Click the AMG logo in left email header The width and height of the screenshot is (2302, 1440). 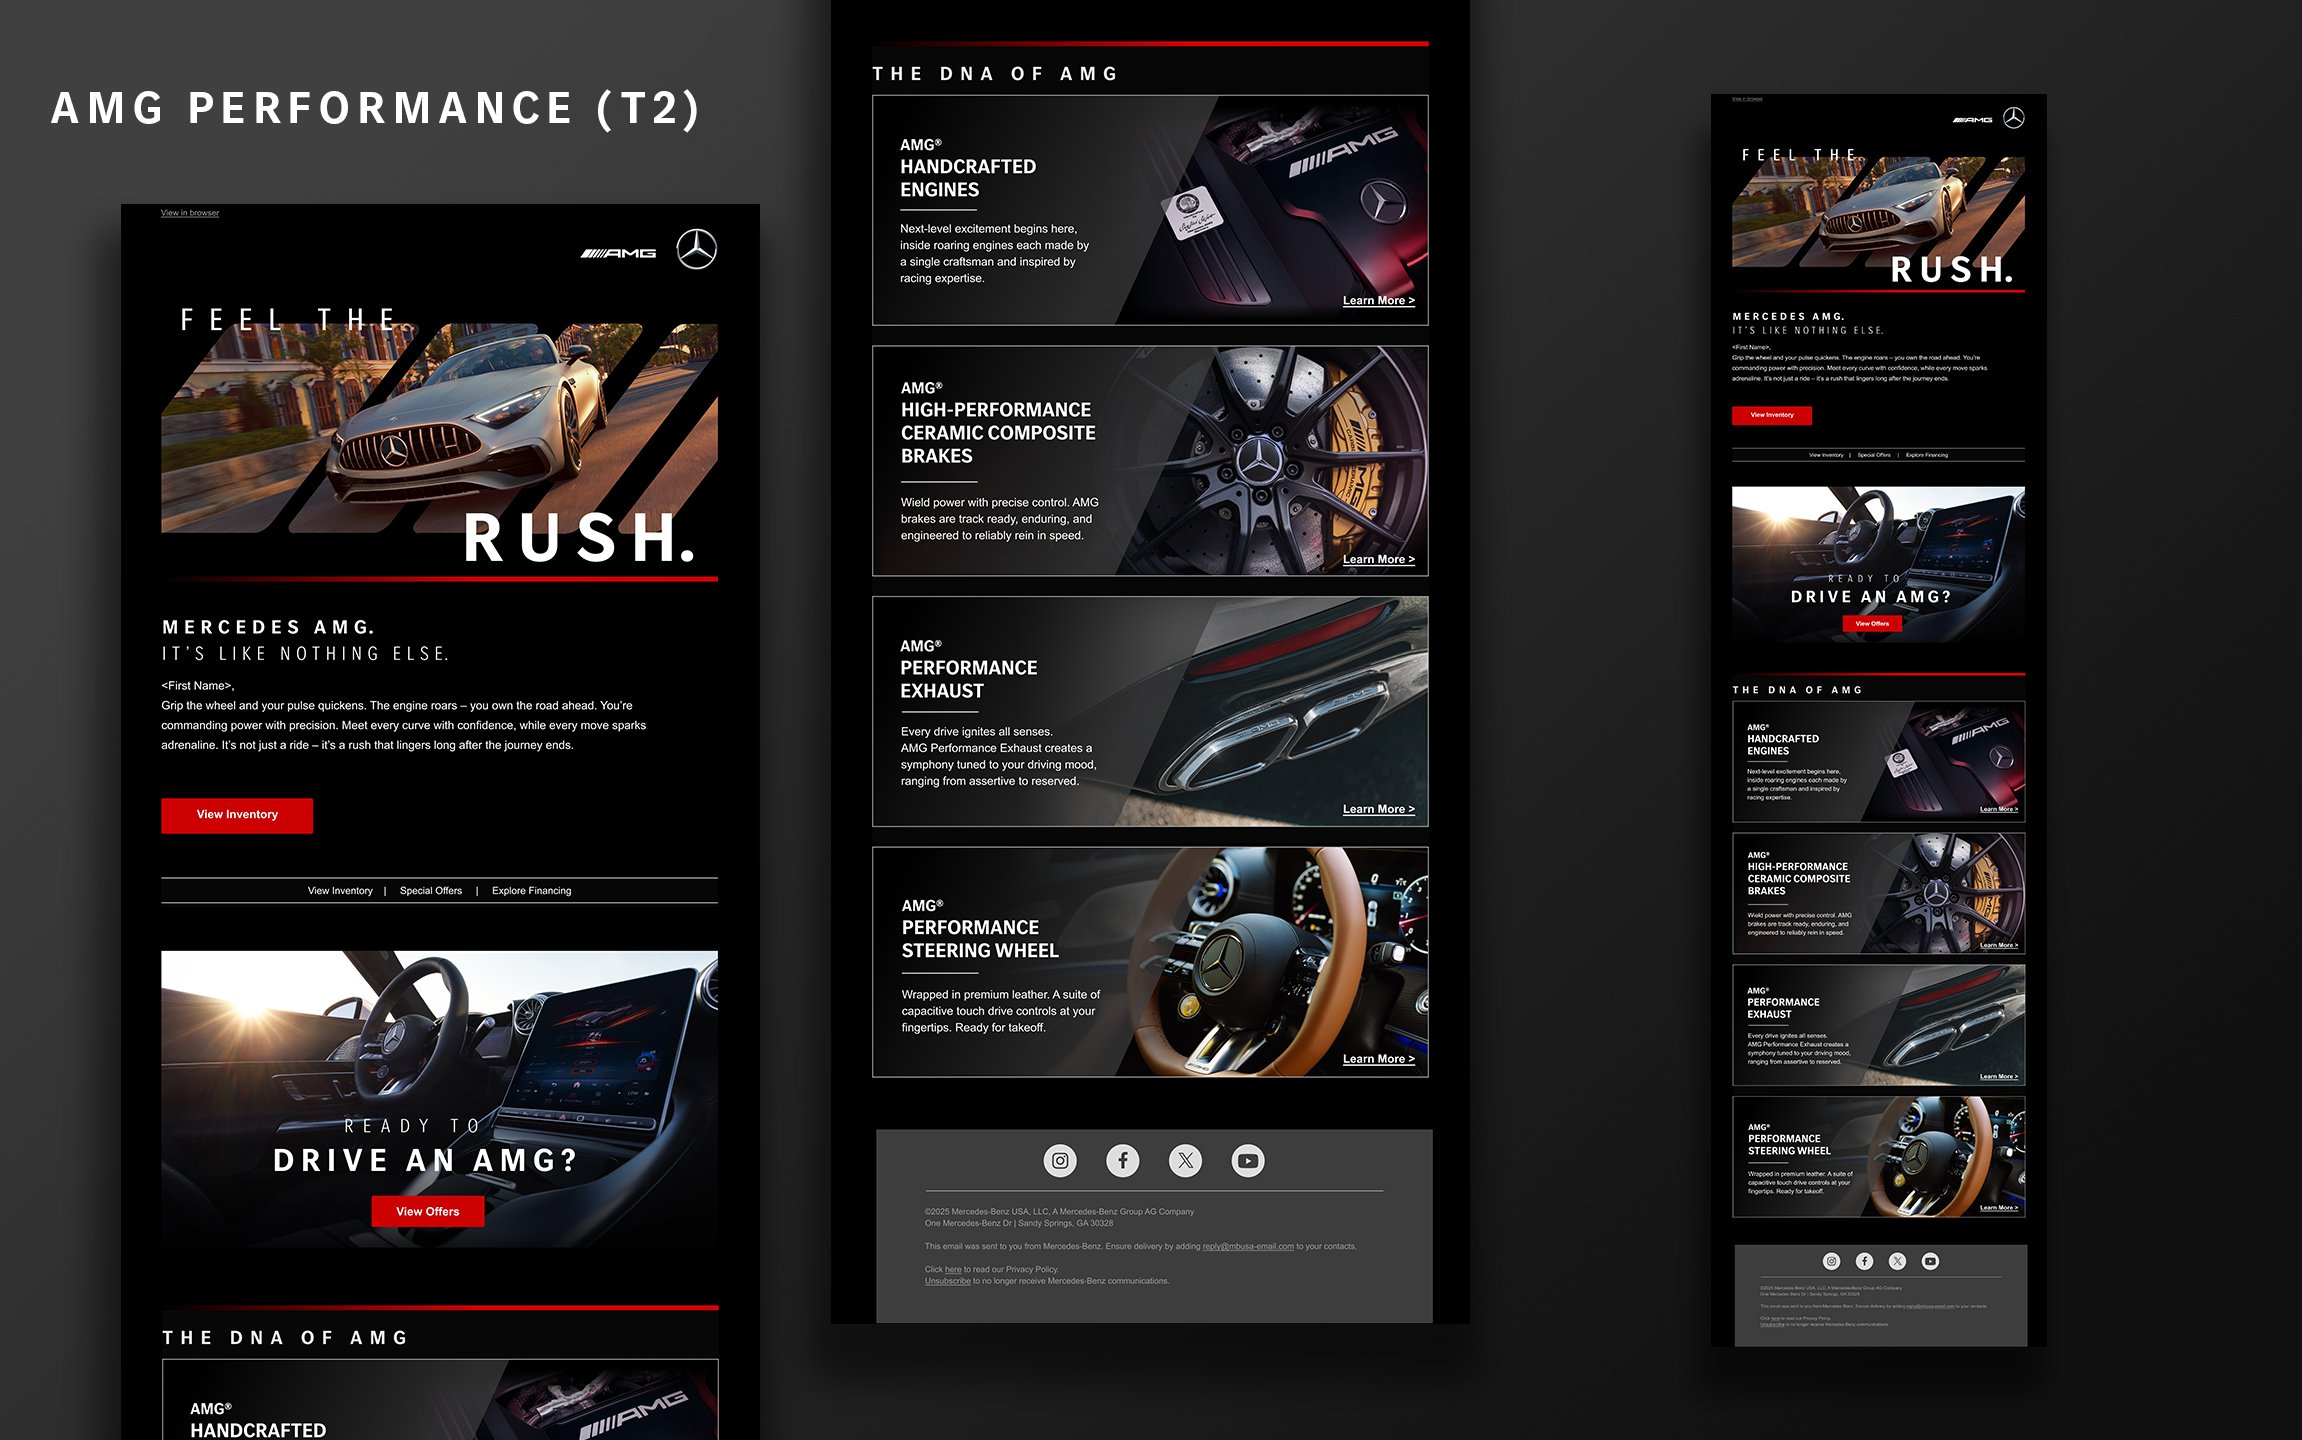(619, 253)
